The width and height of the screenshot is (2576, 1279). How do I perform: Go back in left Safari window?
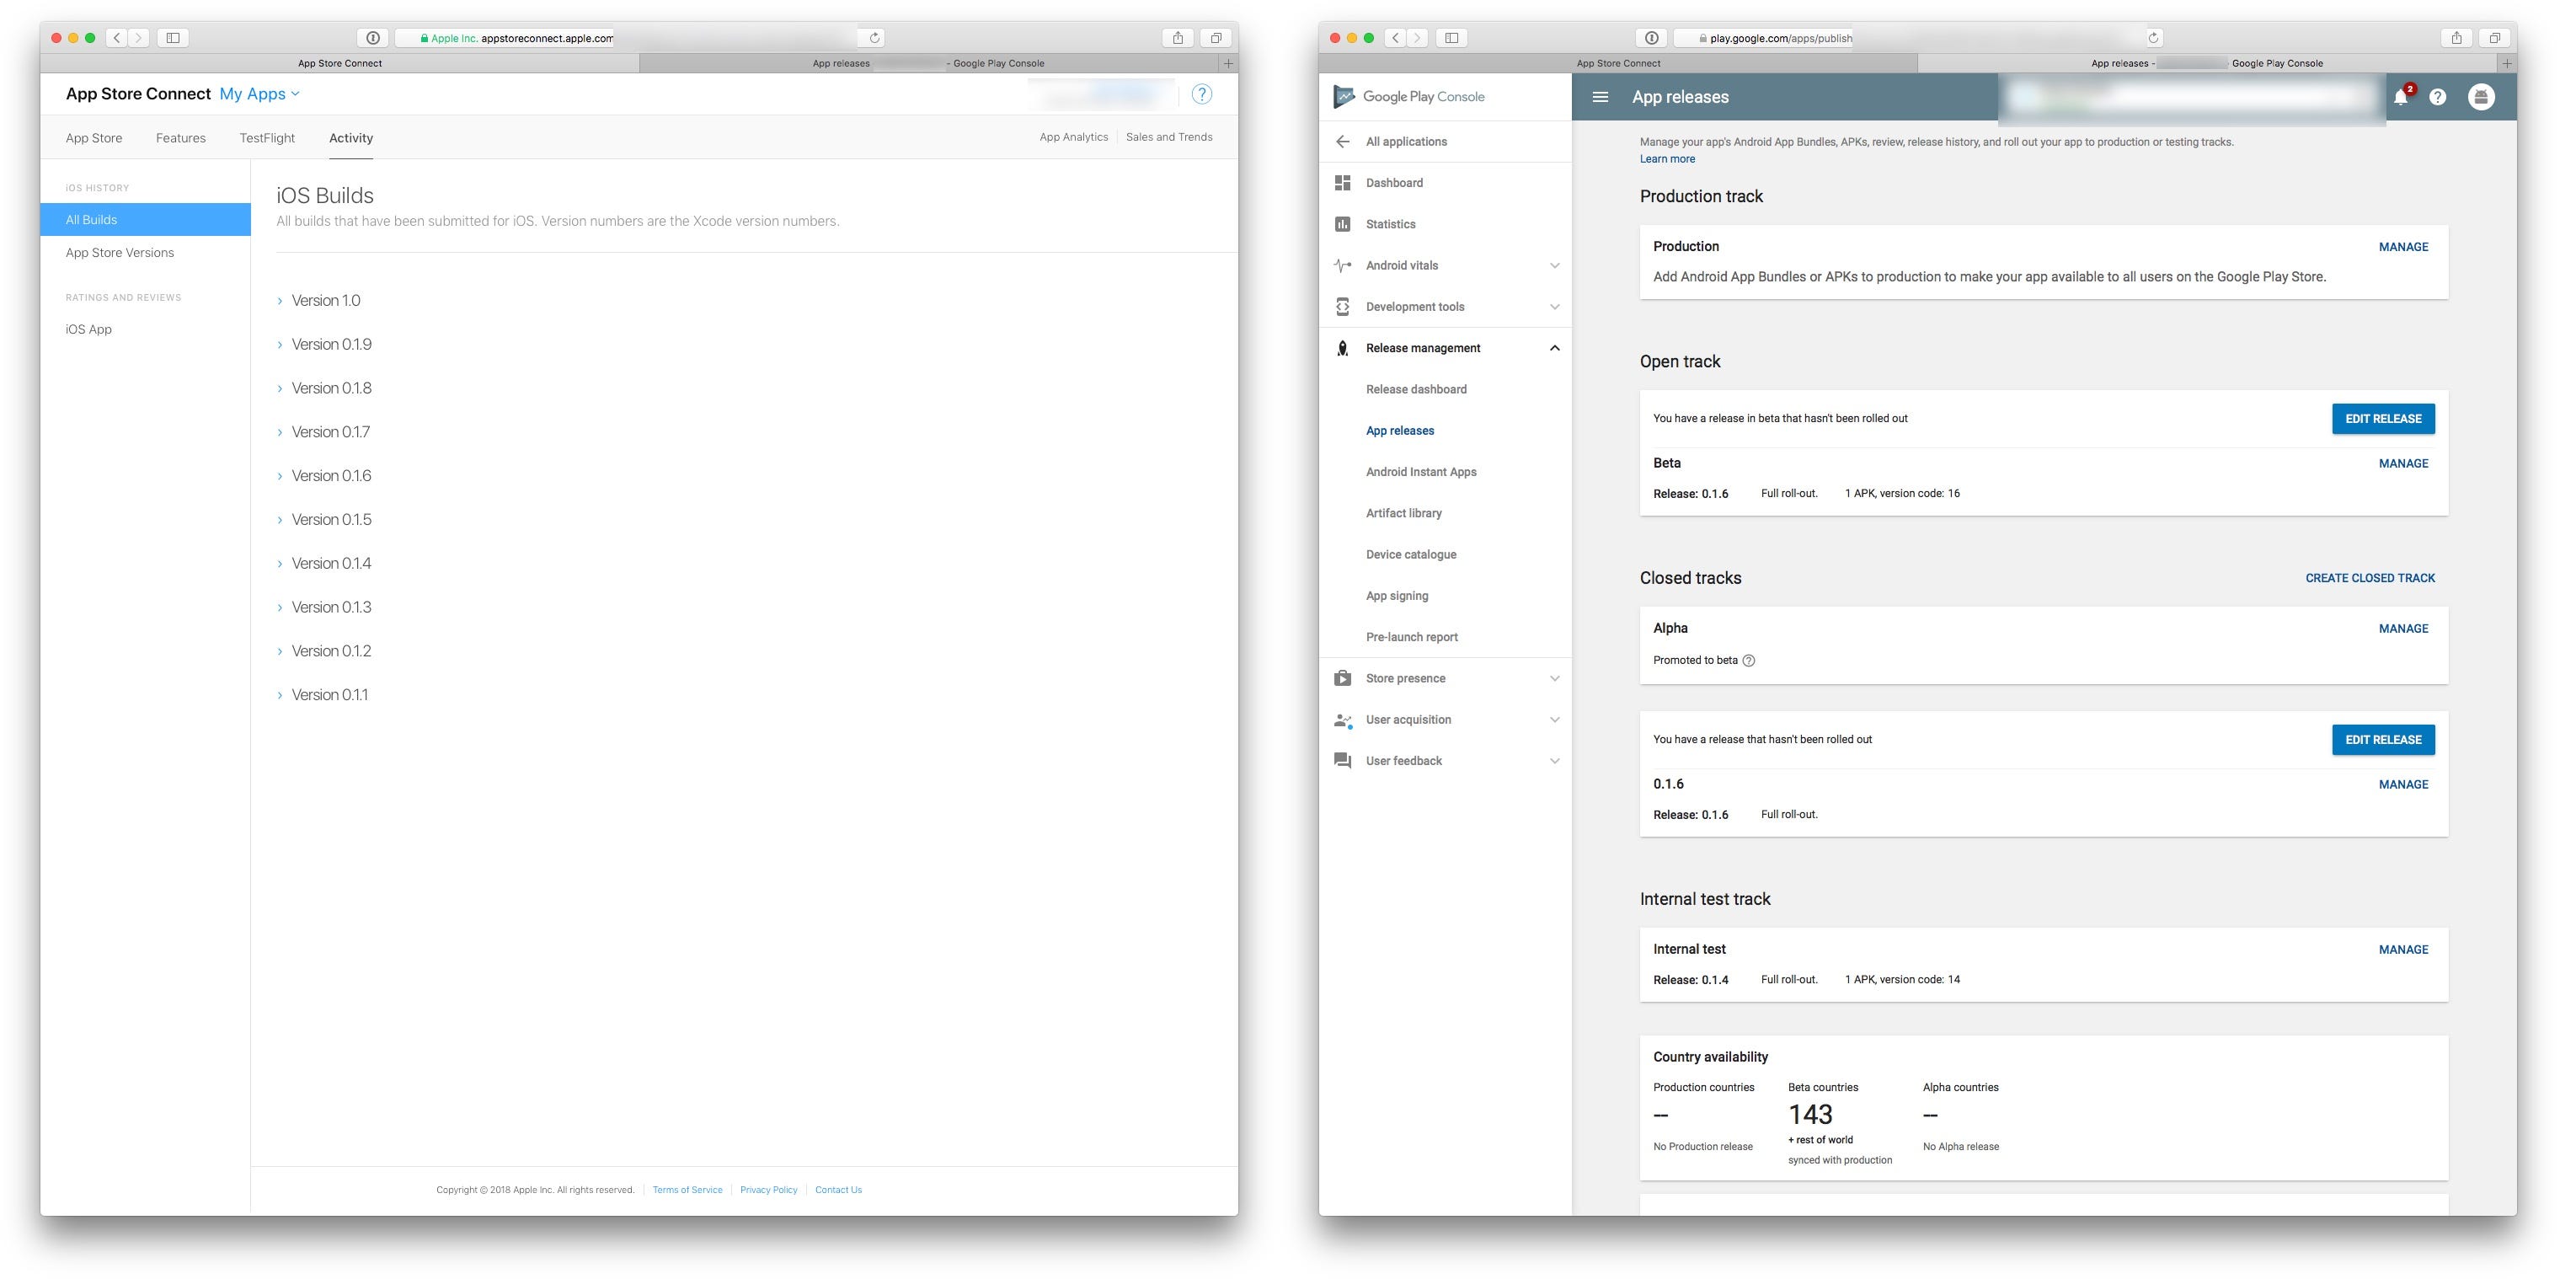pyautogui.click(x=117, y=38)
